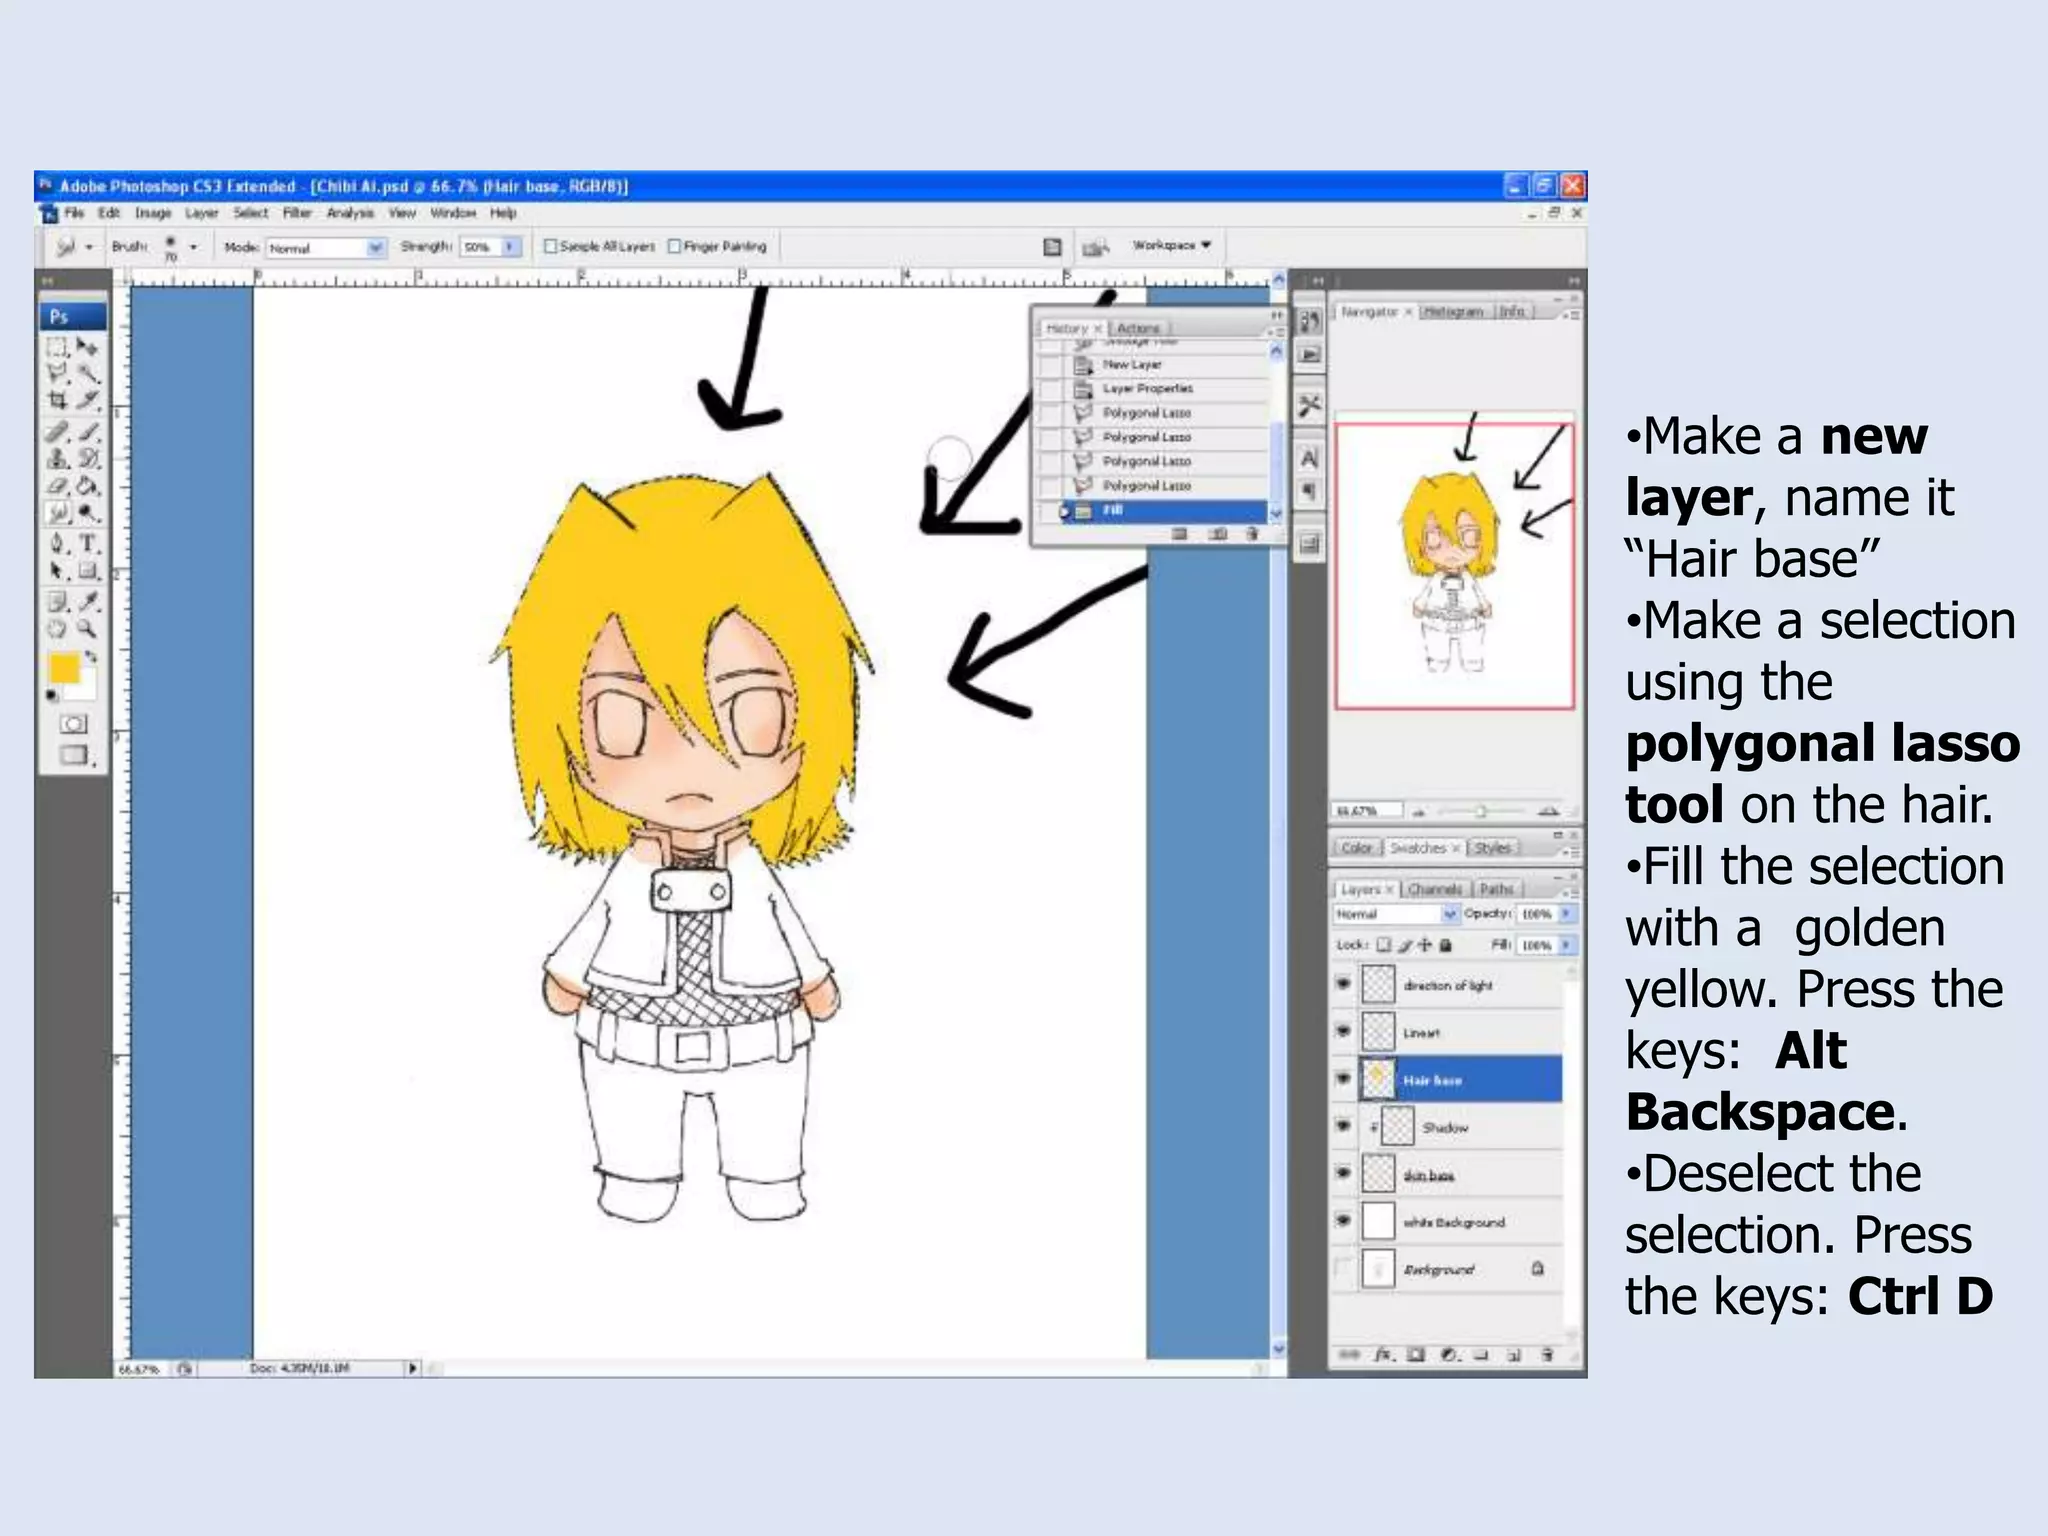Create new snapshot in History panel
2048x1536 pixels.
[1217, 534]
